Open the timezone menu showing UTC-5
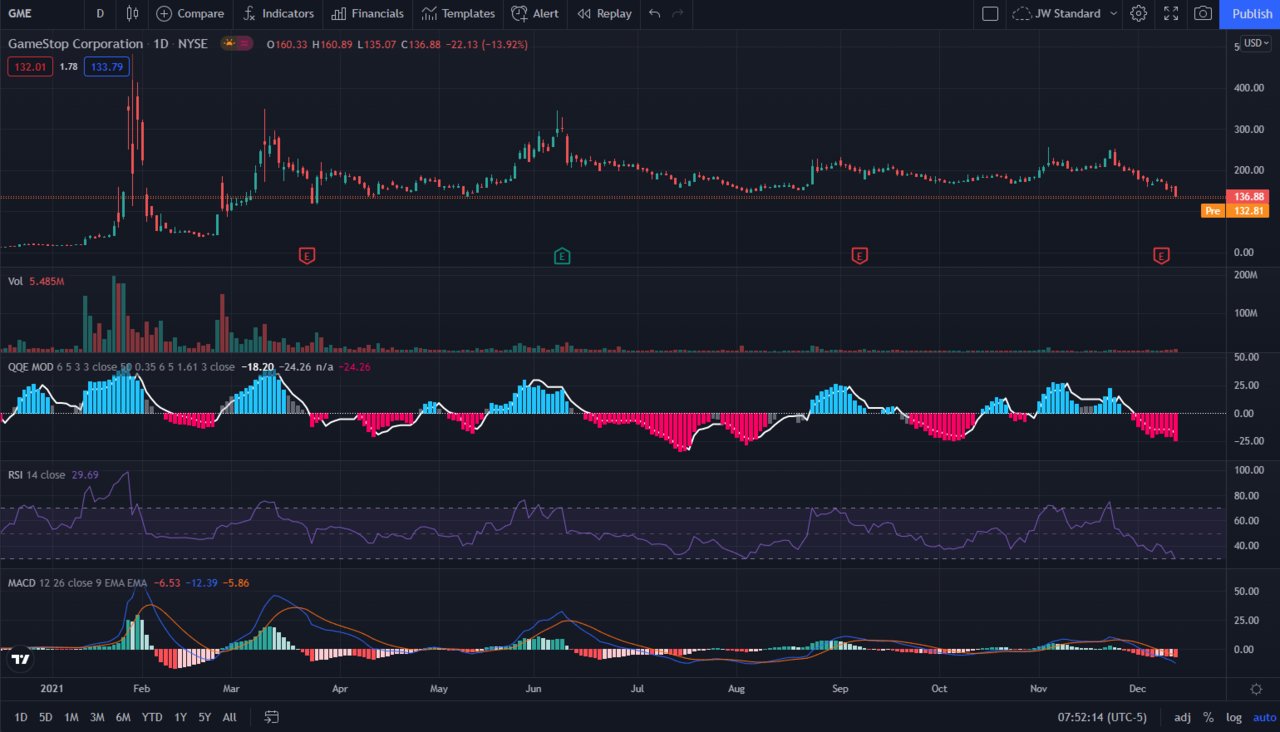This screenshot has height=732, width=1280. (x=1103, y=717)
